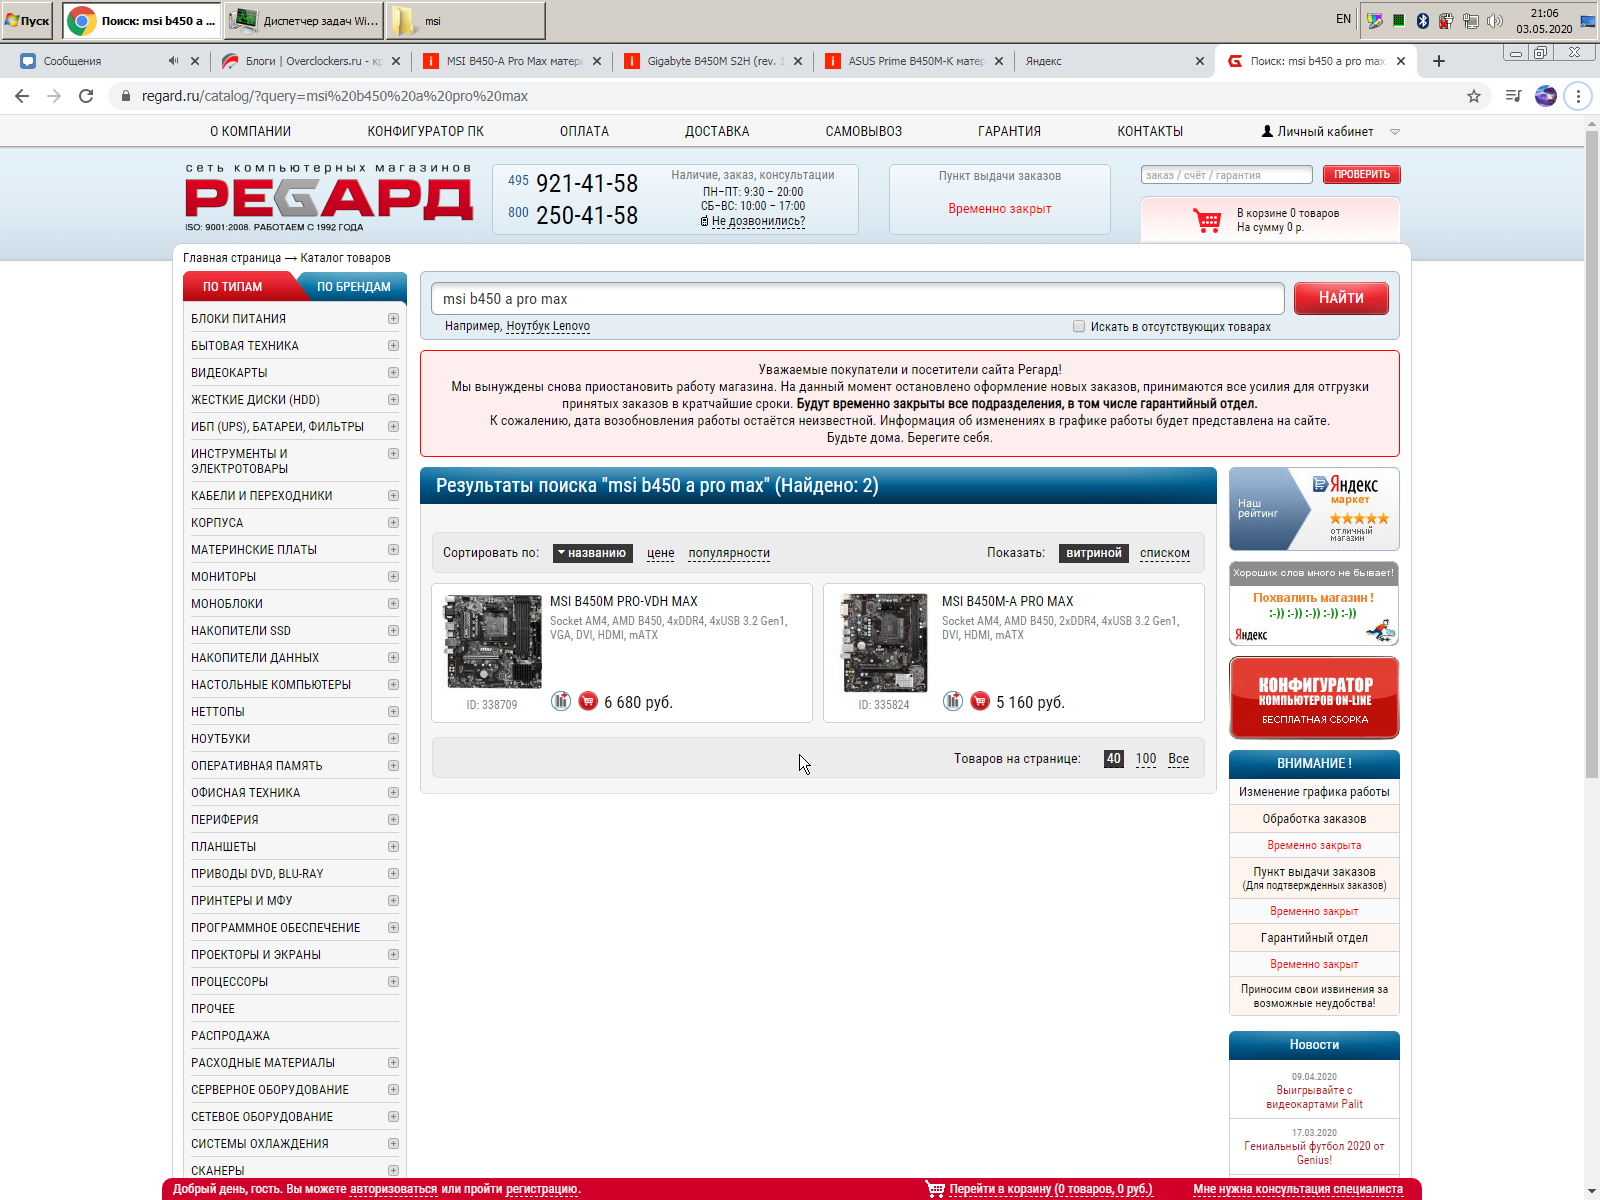Go back to the previous page

(22, 96)
